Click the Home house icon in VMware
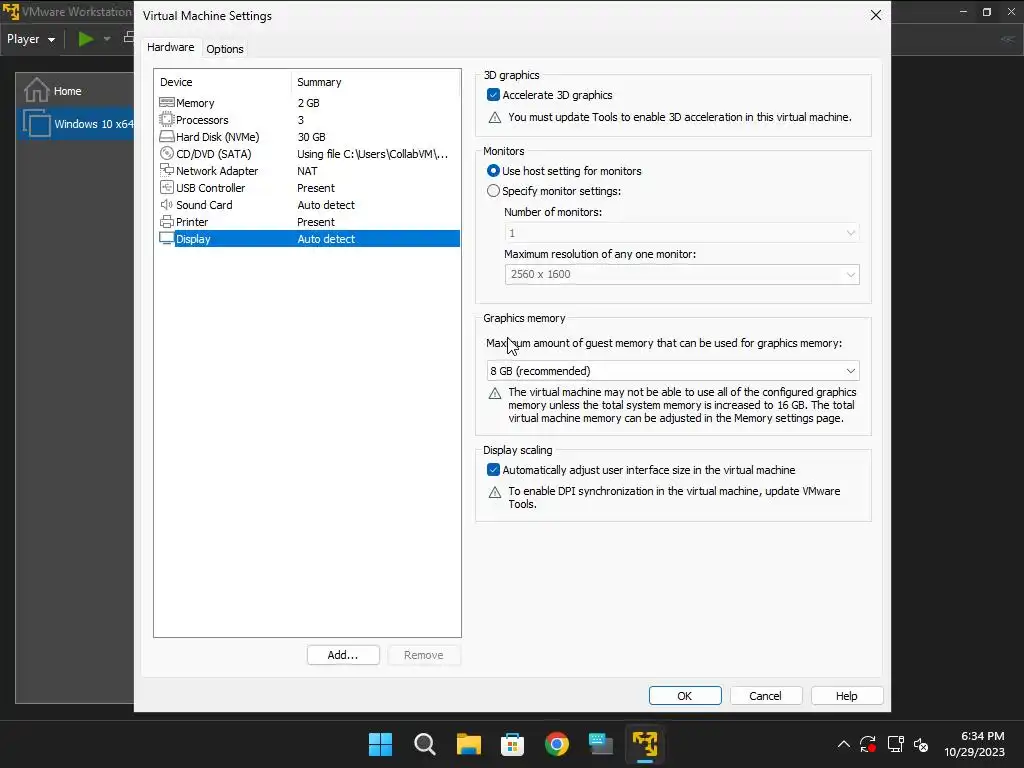Viewport: 1024px width, 768px height. [x=37, y=90]
